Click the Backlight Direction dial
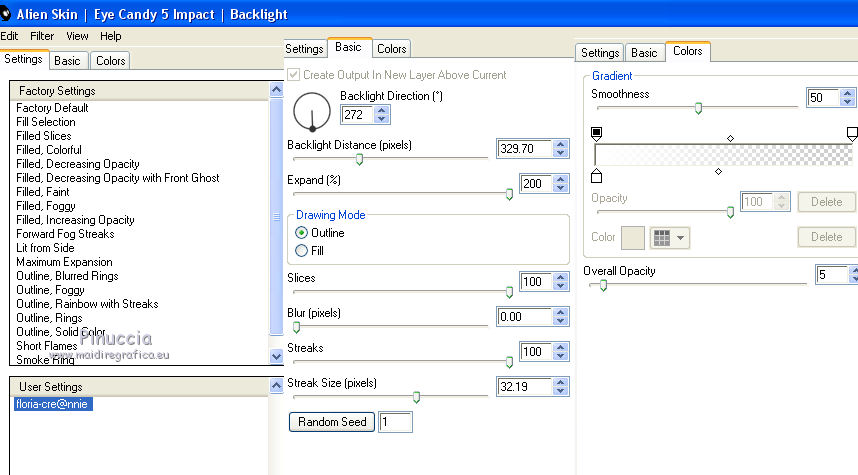Viewport: 858px width, 475px height. pyautogui.click(x=312, y=112)
